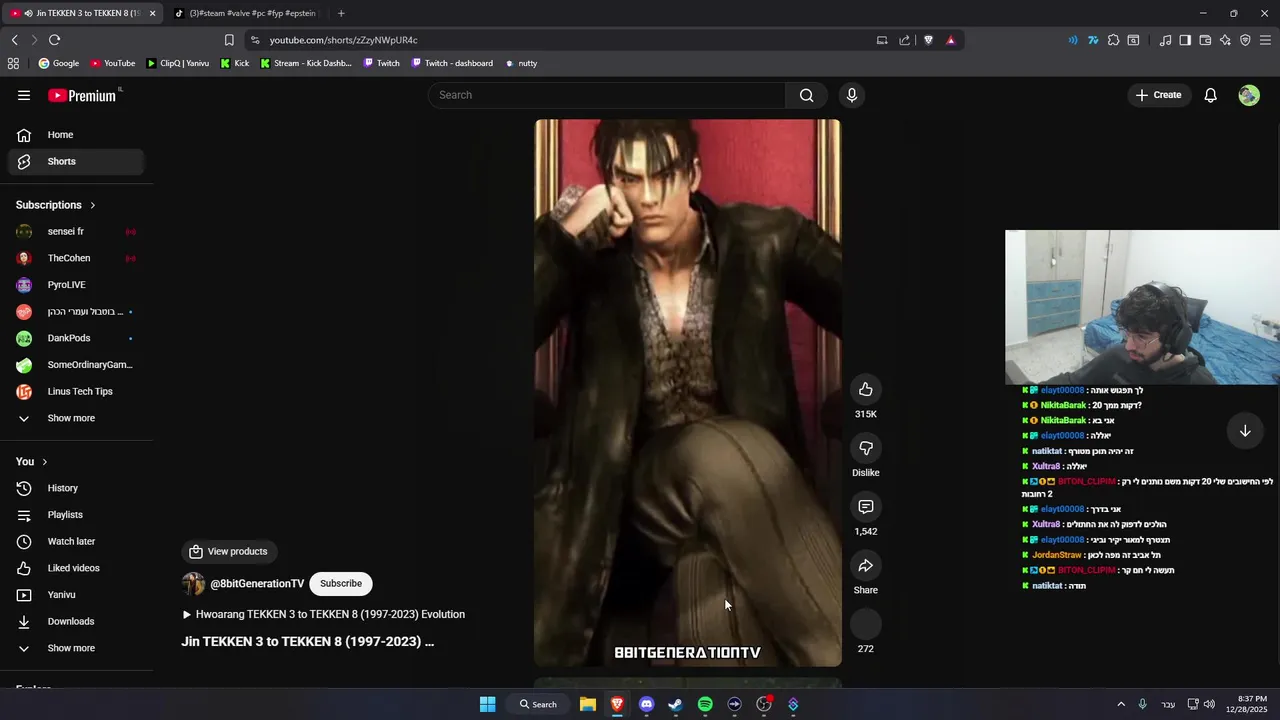Screen dimensions: 1280x720
Task: Click View products button
Action: pos(229,551)
